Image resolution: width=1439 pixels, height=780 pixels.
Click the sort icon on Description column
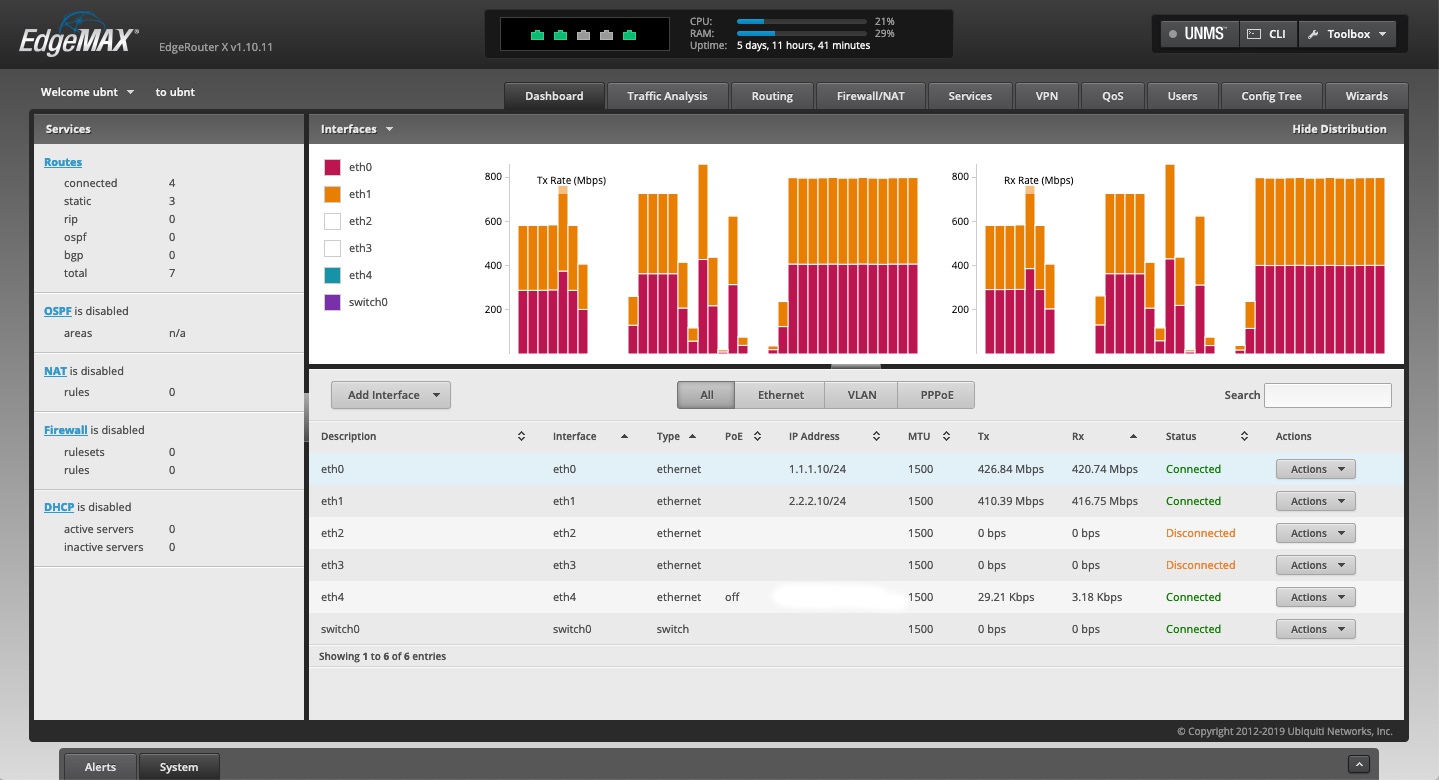(x=521, y=437)
